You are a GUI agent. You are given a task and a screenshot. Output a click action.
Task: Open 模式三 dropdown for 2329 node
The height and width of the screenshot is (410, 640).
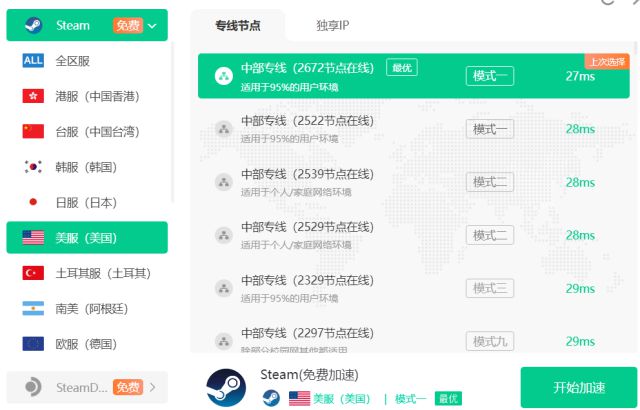[x=490, y=288]
